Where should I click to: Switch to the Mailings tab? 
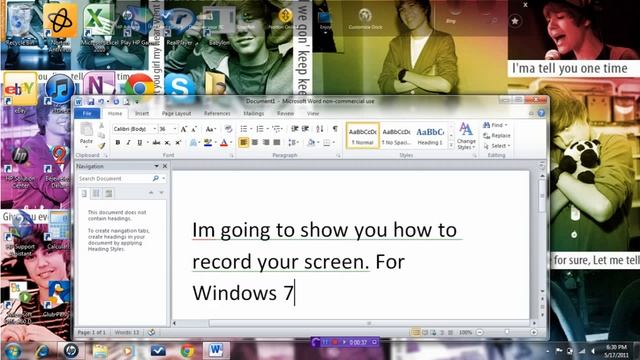253,113
